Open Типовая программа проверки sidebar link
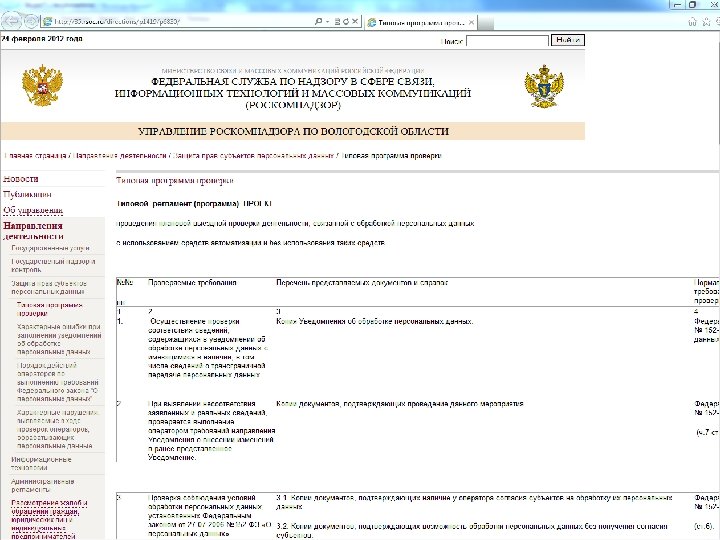The height and width of the screenshot is (540, 720). coord(50,309)
